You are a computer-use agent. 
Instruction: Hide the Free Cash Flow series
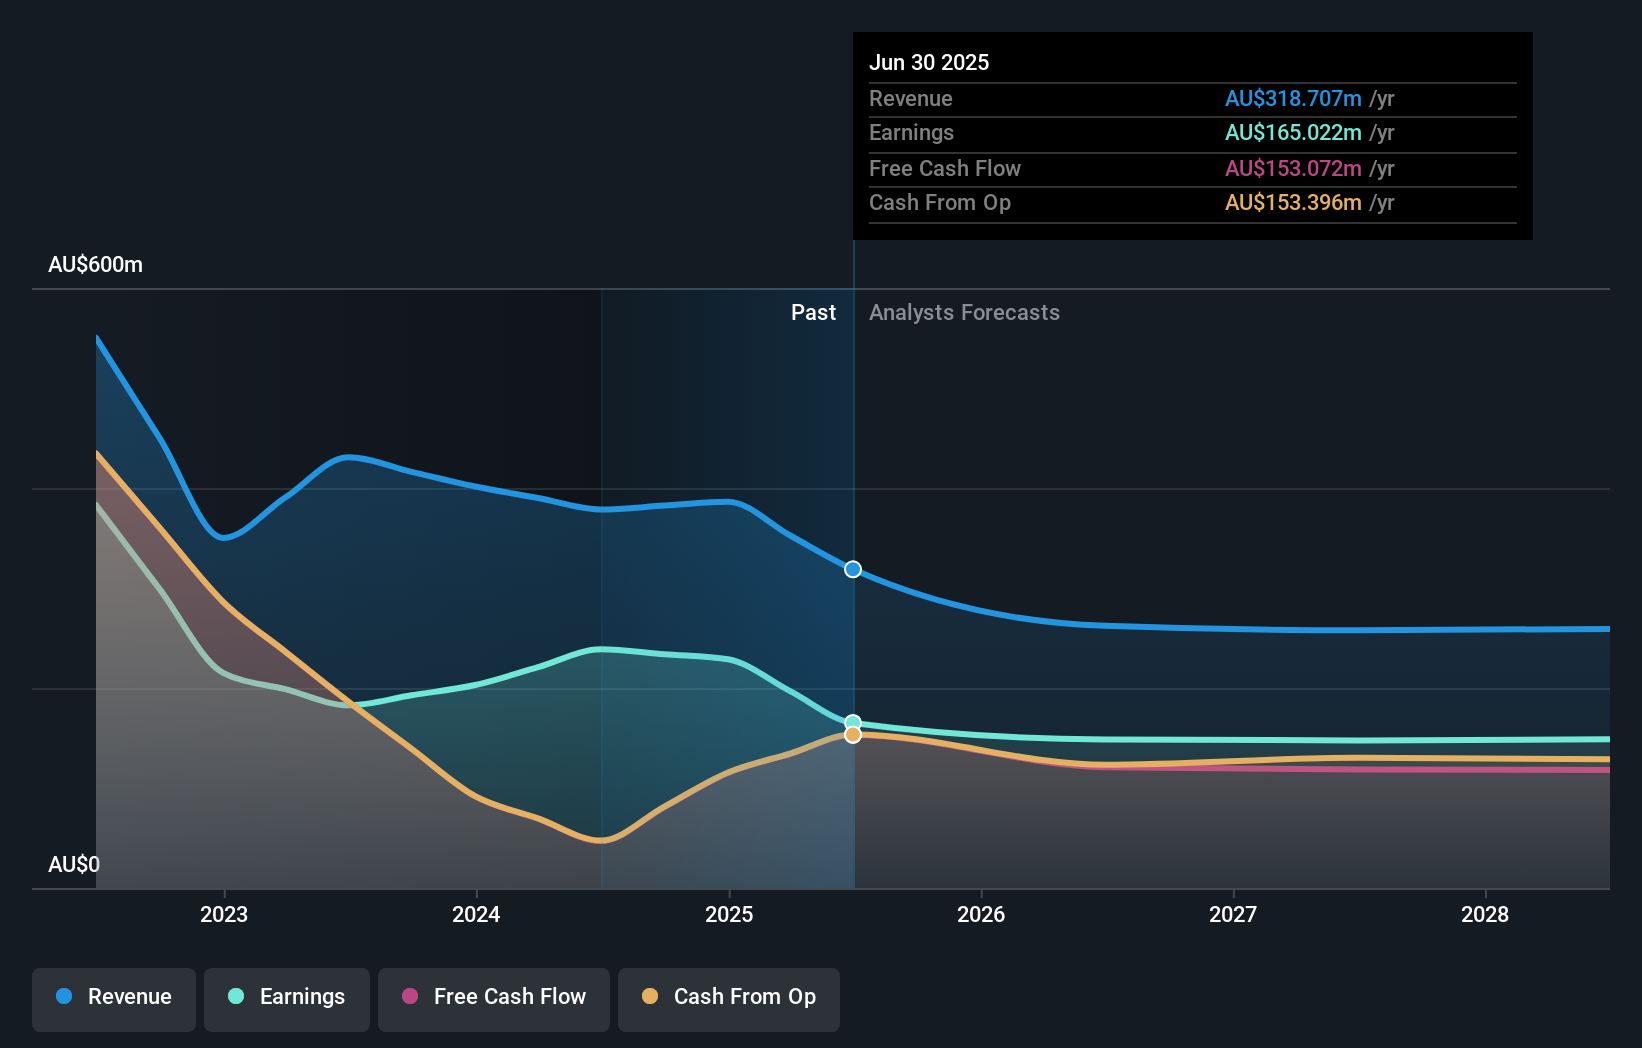click(x=493, y=999)
